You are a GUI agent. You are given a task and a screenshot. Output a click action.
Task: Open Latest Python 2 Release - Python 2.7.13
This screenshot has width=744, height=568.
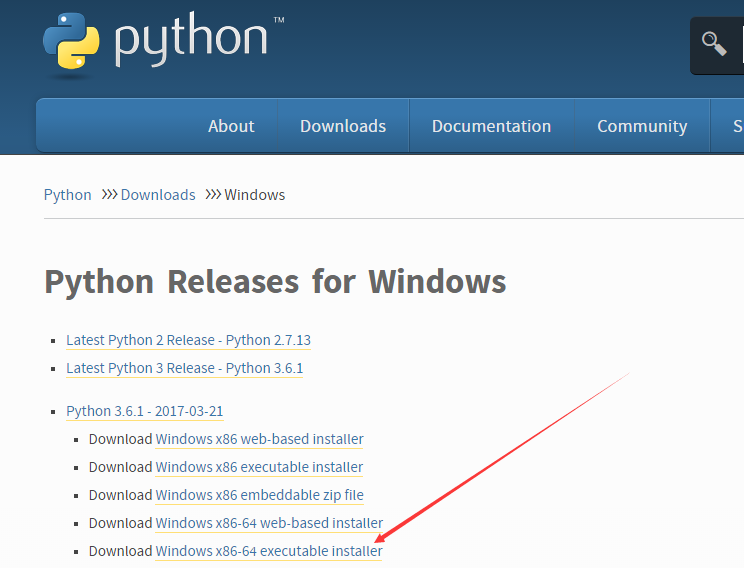(188, 340)
